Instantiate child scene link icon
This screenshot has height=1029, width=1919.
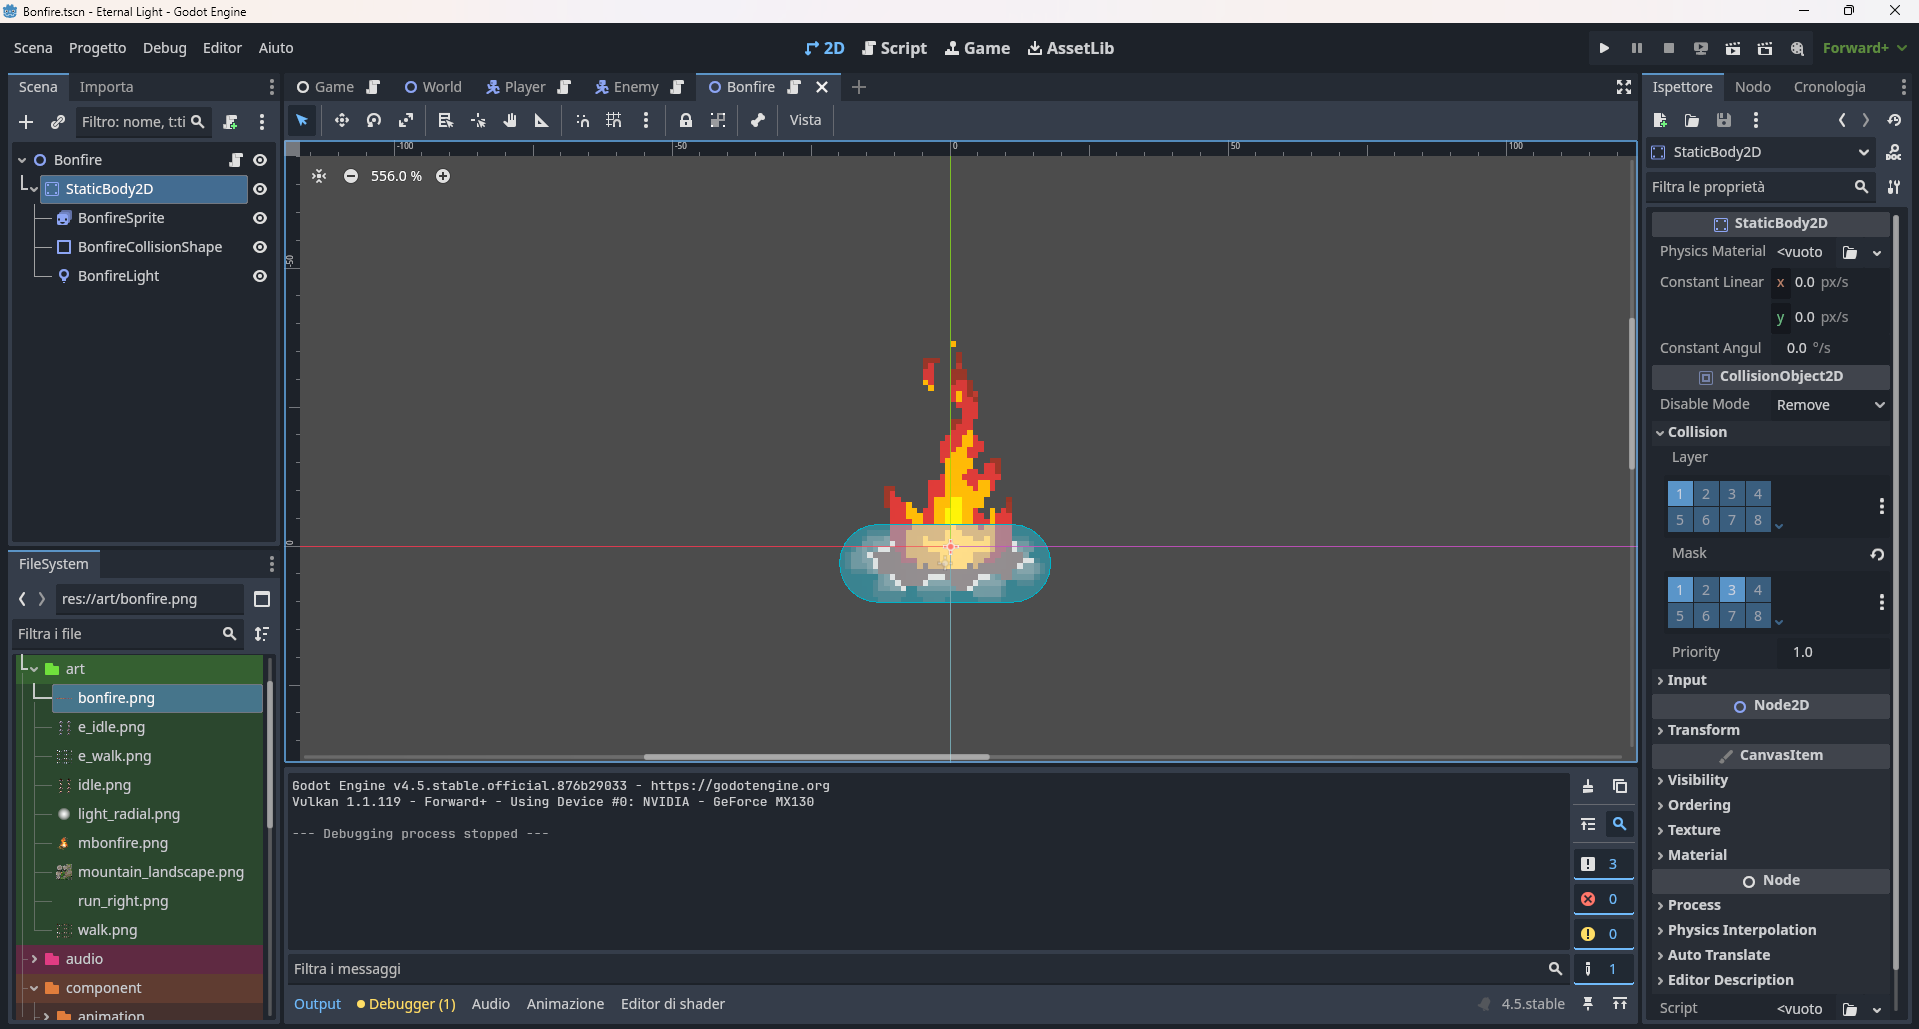click(x=58, y=122)
